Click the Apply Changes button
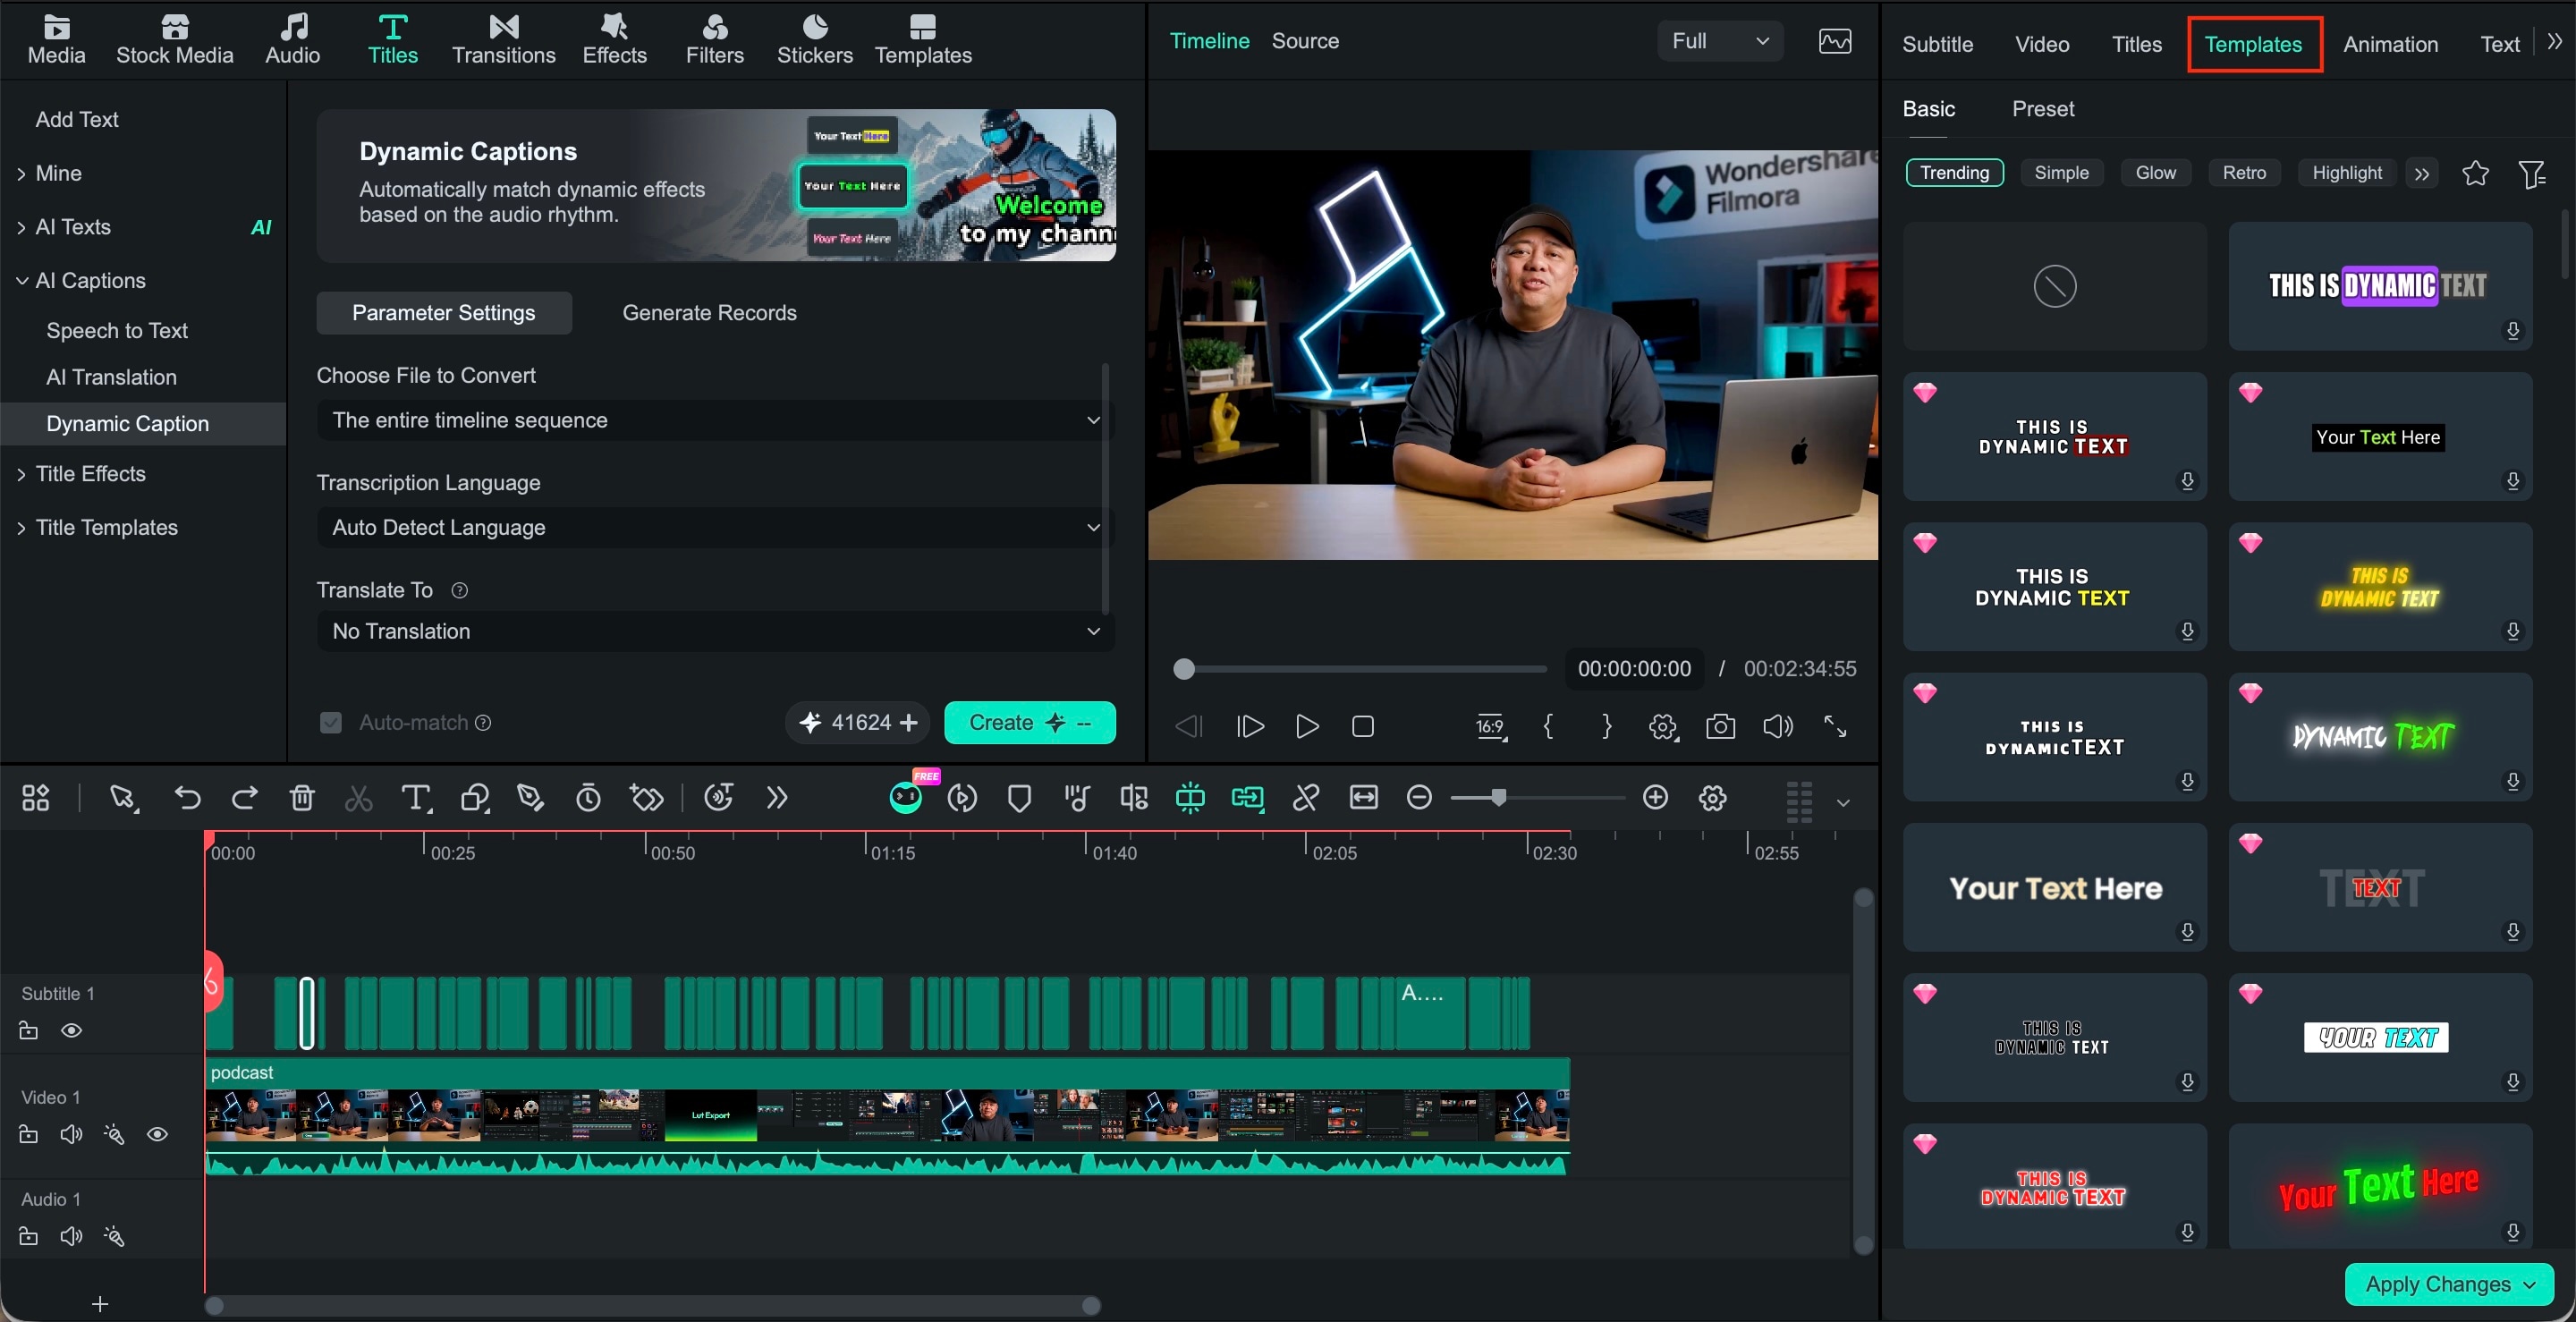 click(x=2449, y=1283)
